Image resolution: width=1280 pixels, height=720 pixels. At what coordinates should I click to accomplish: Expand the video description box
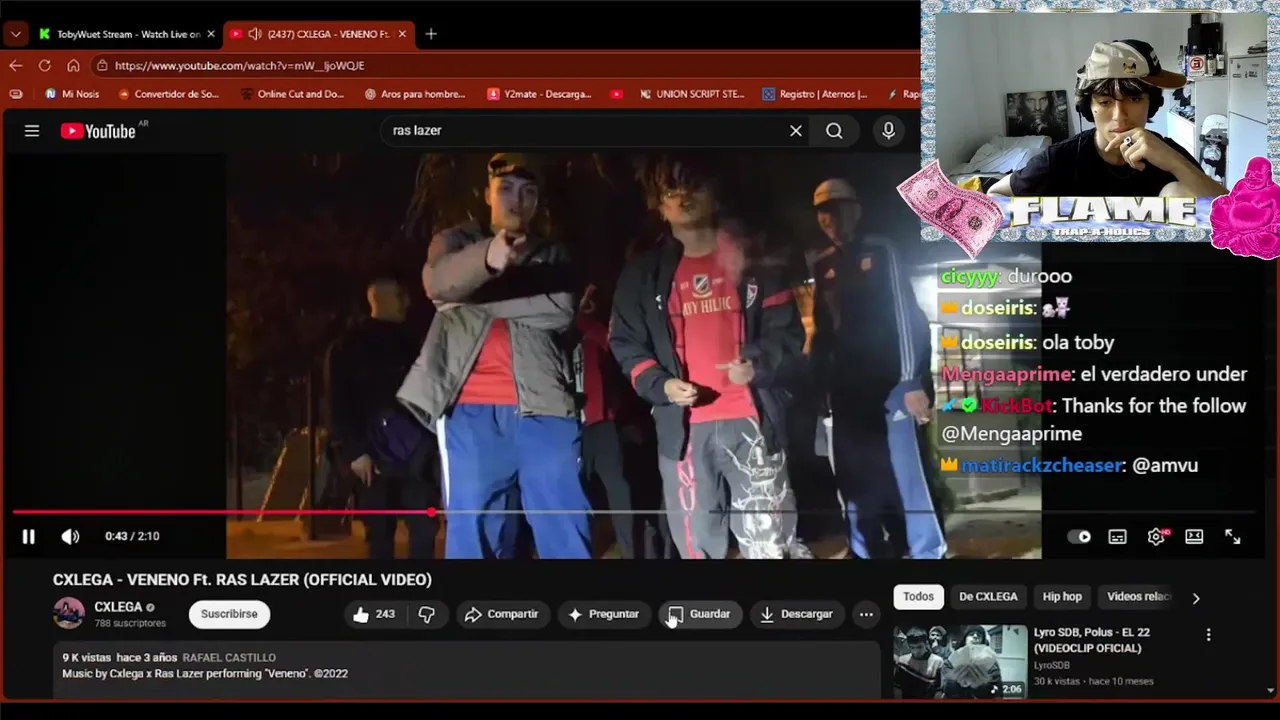(x=467, y=670)
